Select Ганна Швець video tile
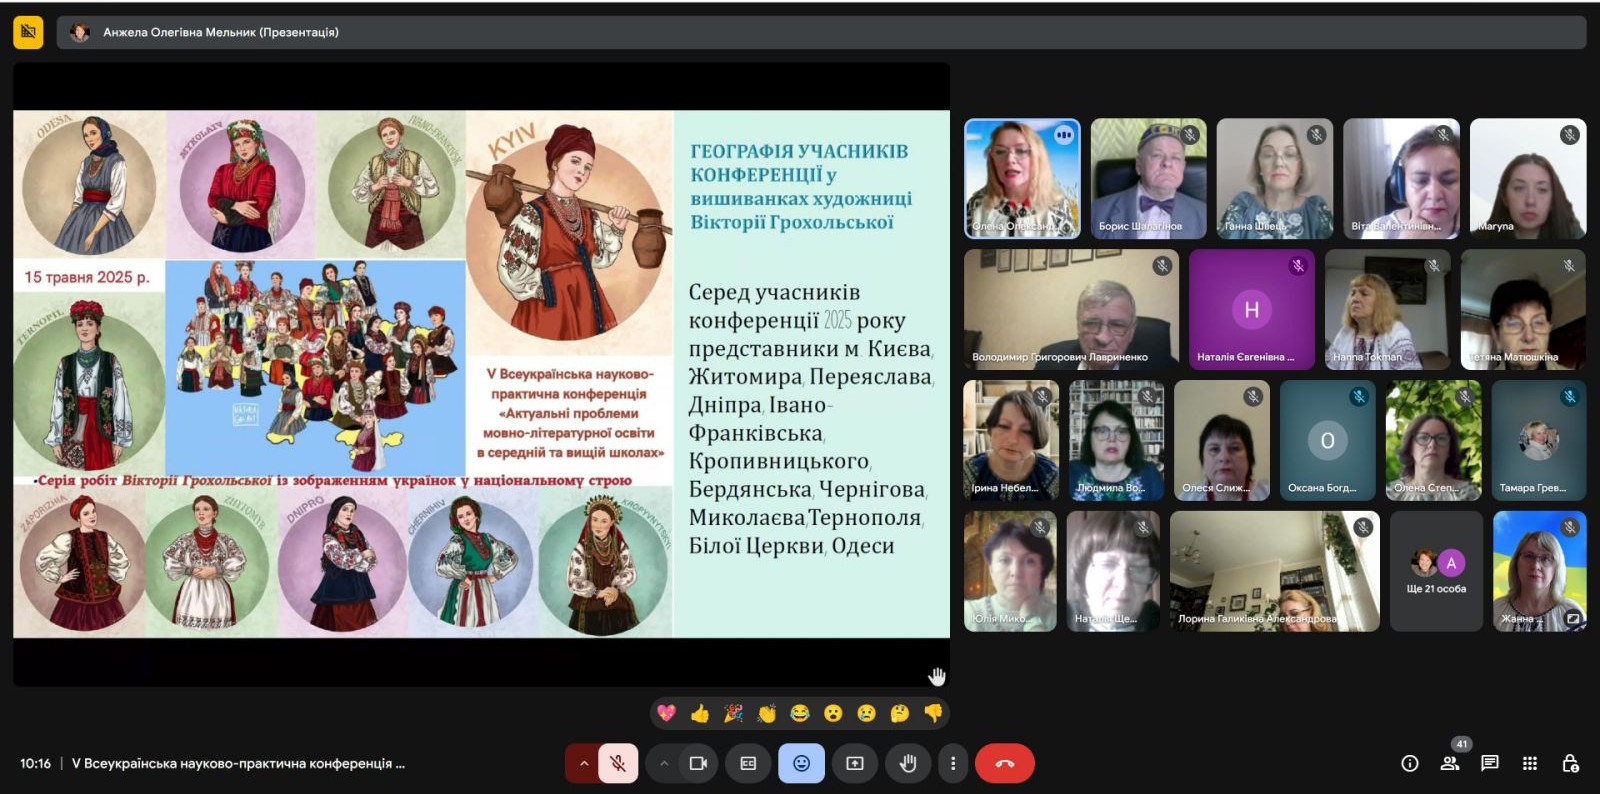This screenshot has width=1600, height=794. pyautogui.click(x=1274, y=179)
